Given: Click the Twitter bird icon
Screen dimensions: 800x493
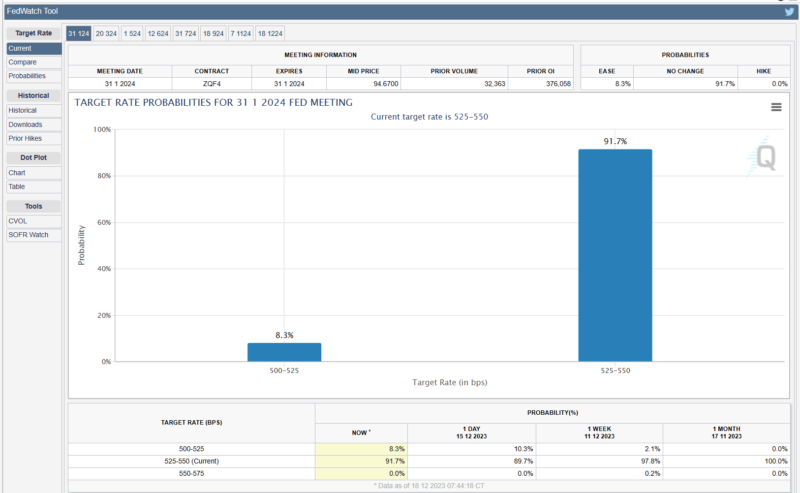Looking at the screenshot, I should [x=790, y=12].
